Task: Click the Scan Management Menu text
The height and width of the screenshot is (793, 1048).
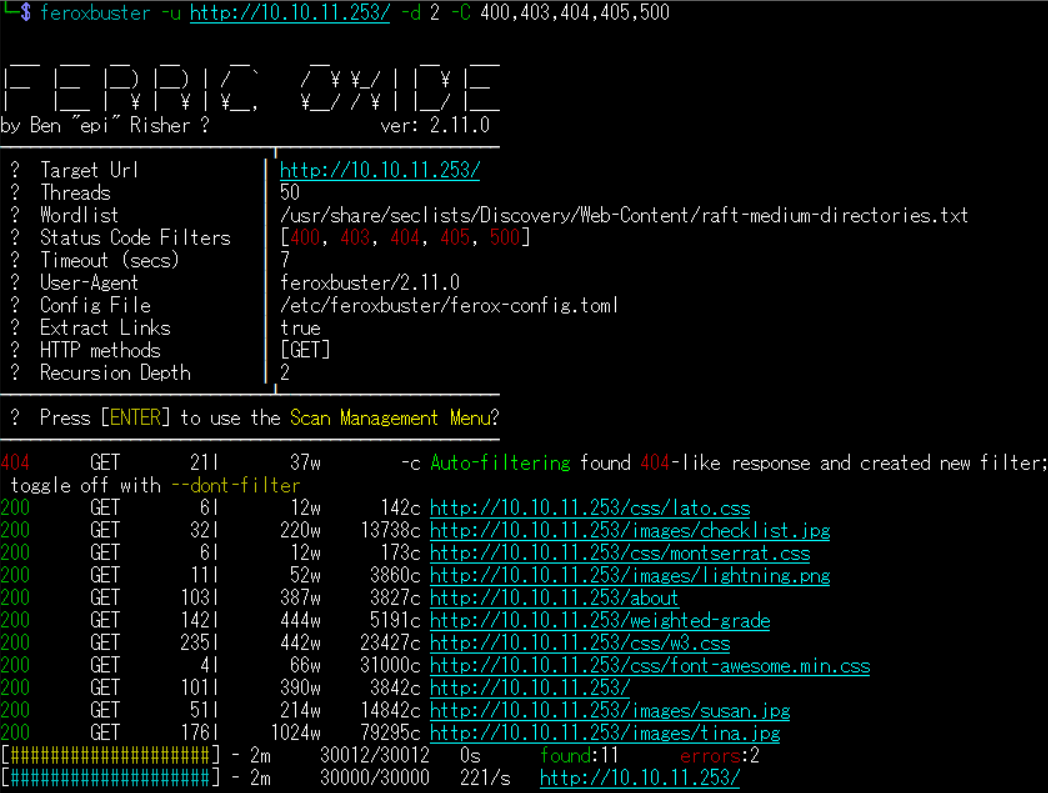Action: tap(390, 418)
